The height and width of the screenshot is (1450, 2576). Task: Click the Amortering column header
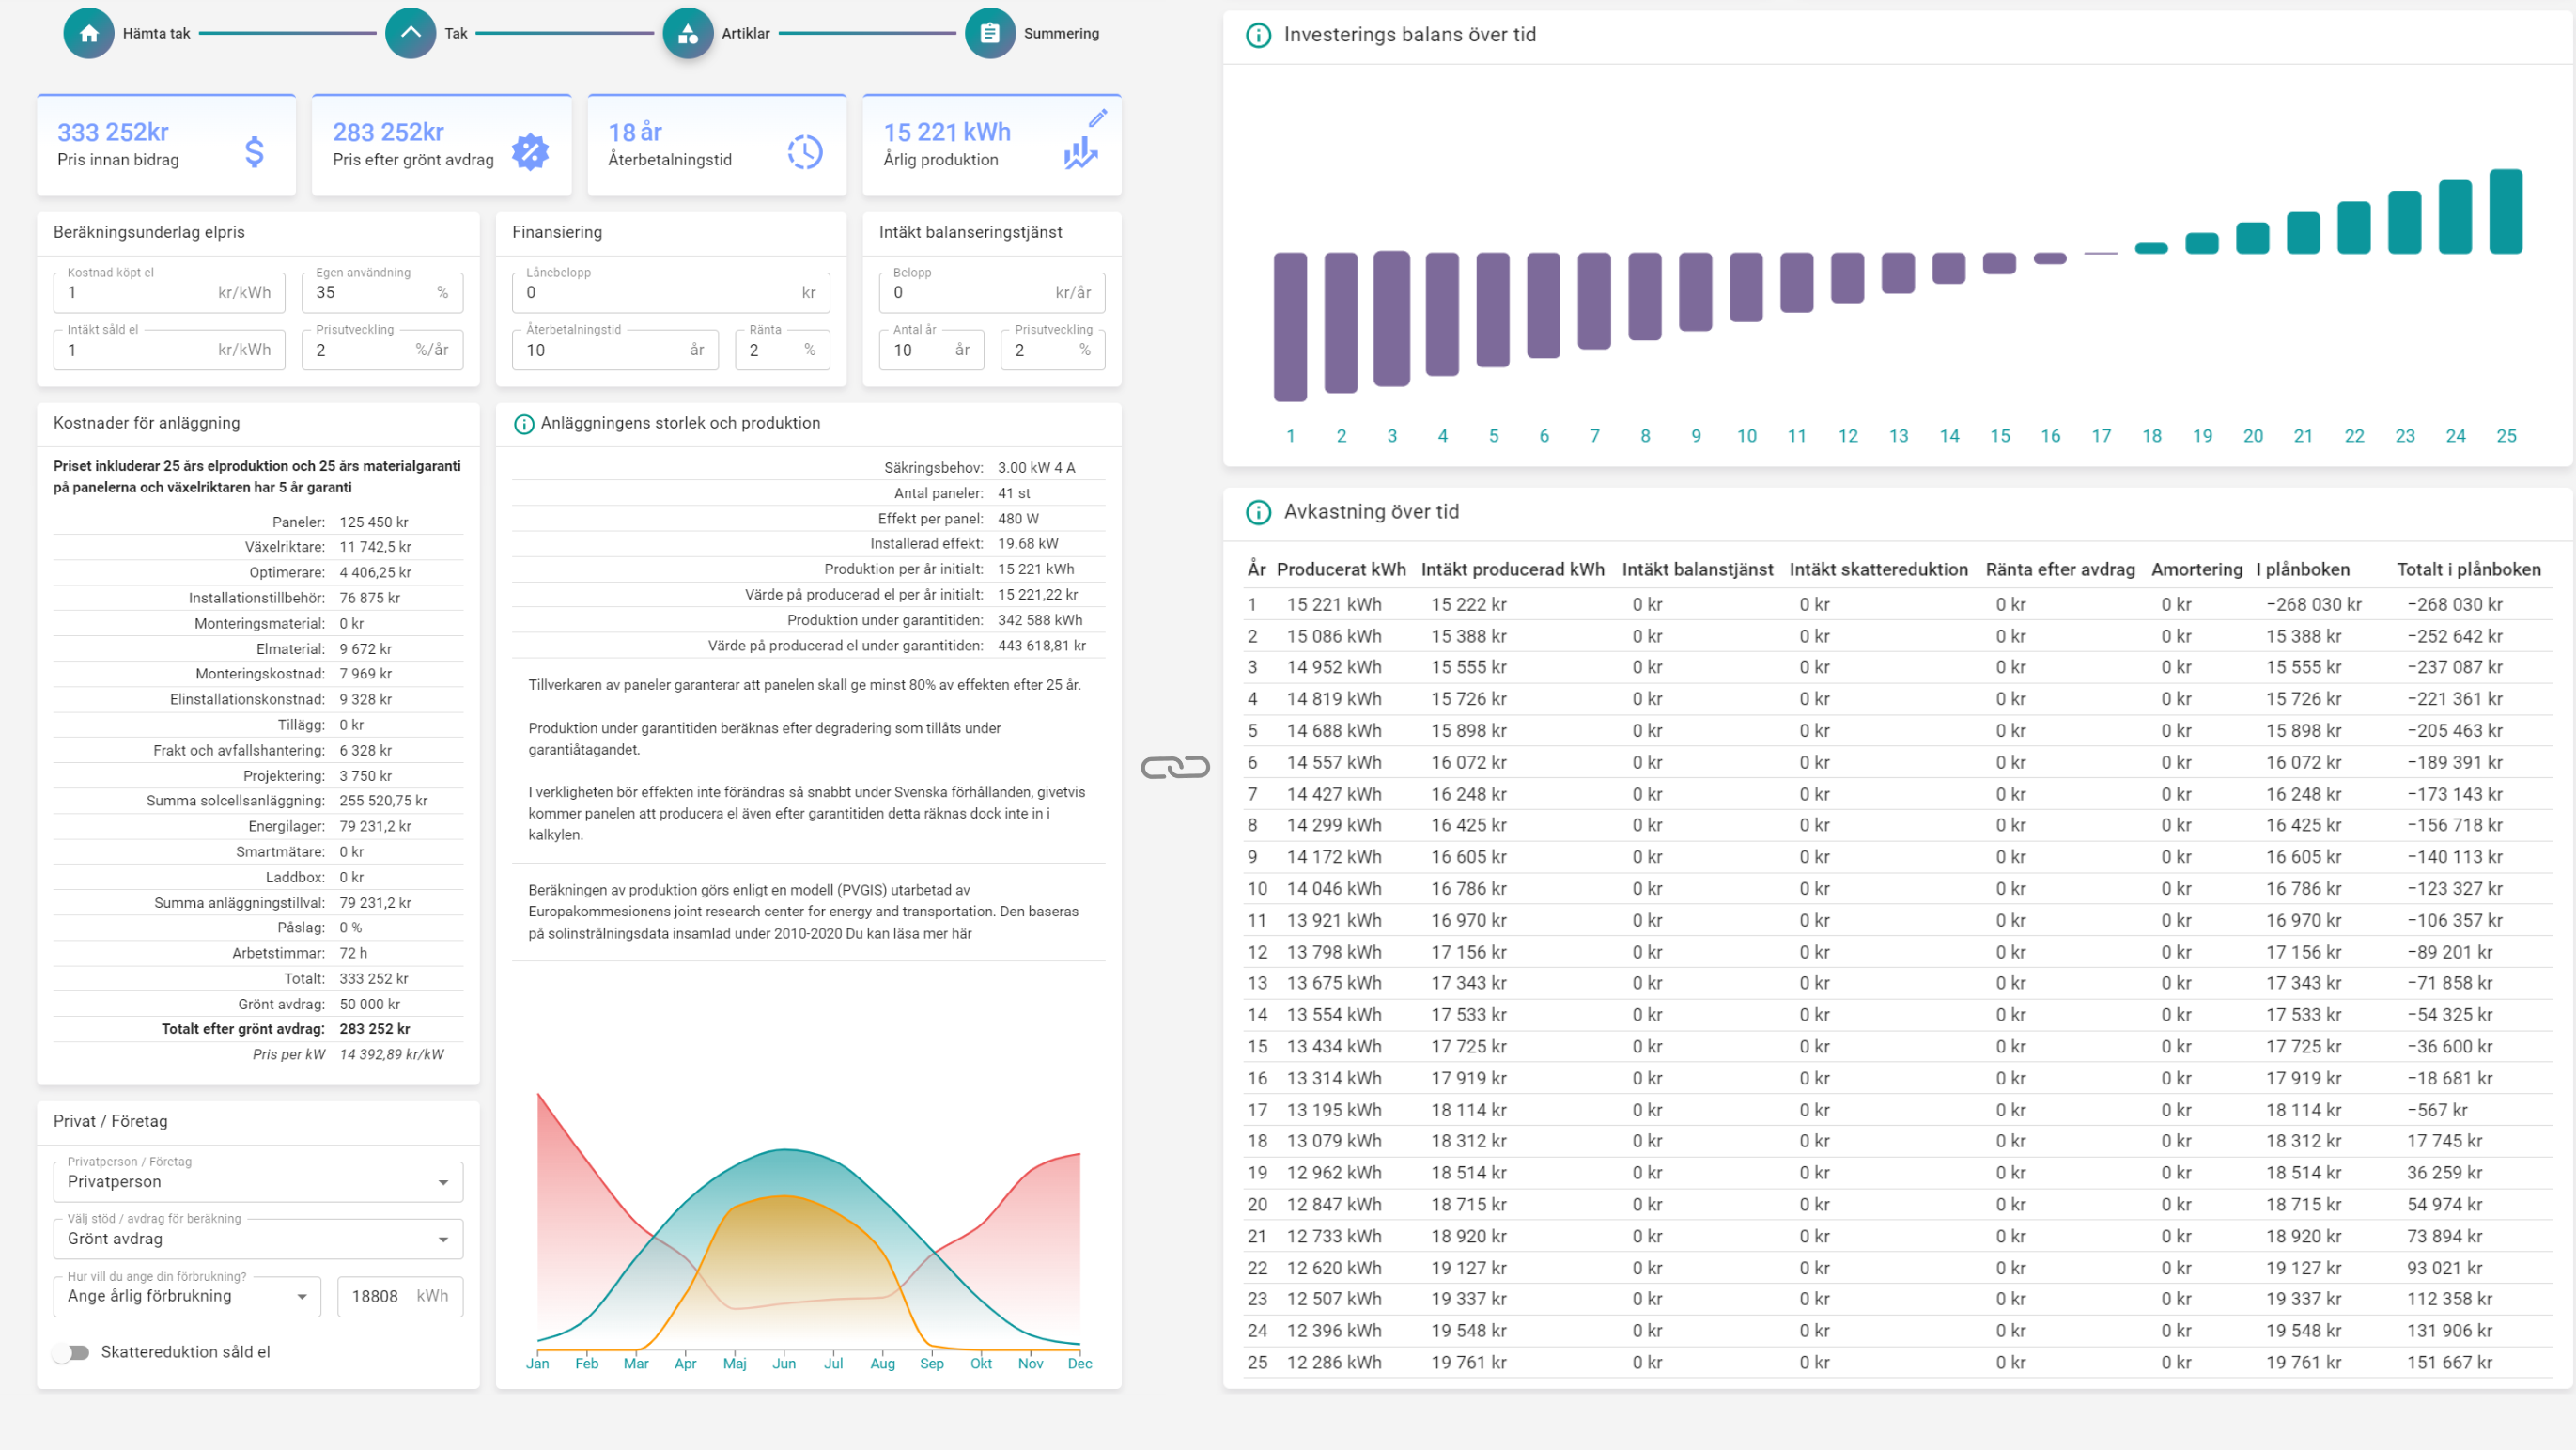(2197, 569)
